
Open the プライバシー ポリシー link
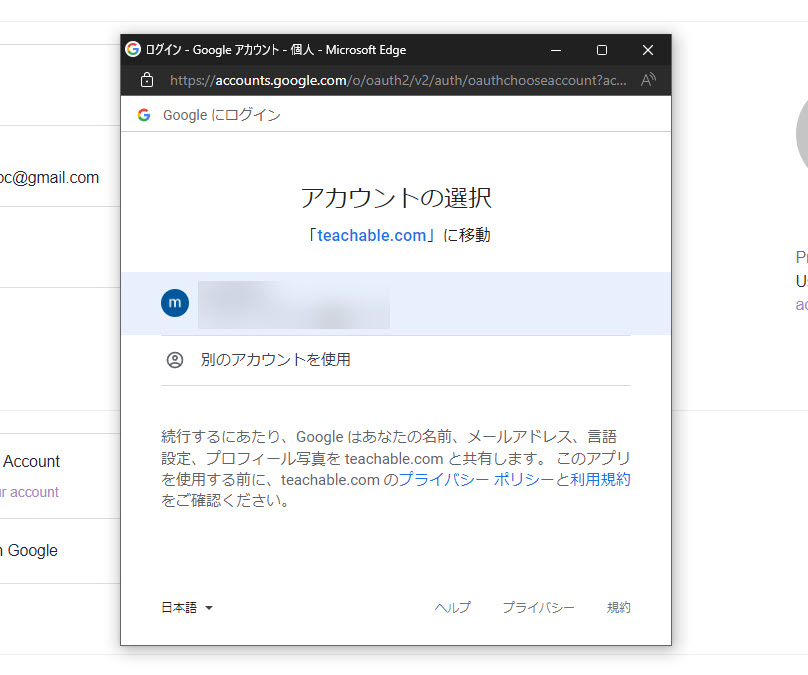click(476, 479)
